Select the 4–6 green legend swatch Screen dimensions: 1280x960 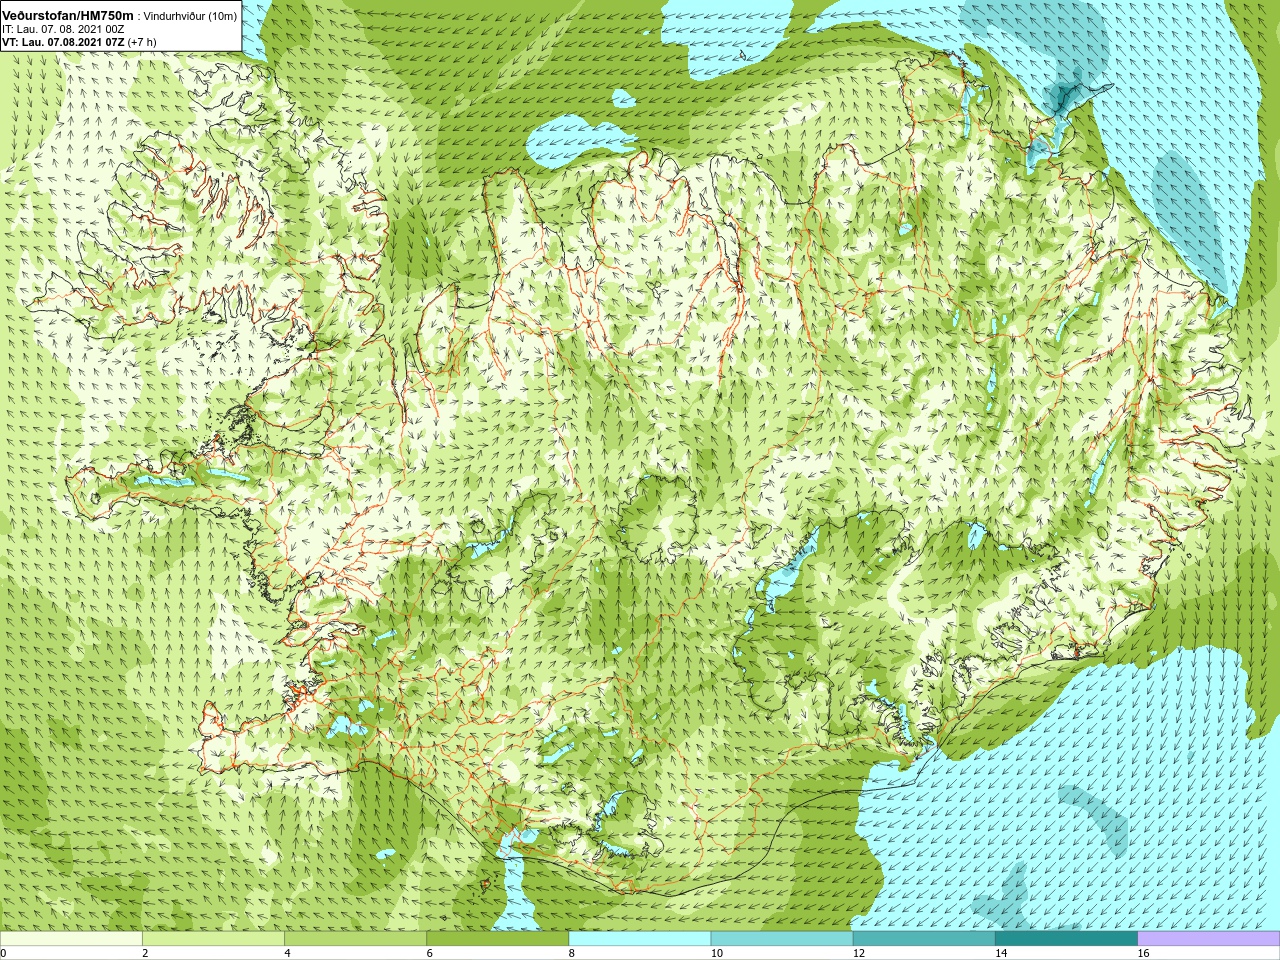pos(355,939)
